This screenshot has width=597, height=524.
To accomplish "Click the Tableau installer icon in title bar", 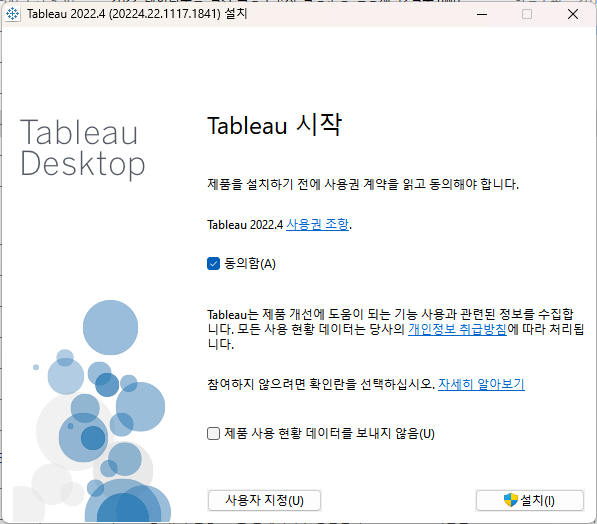I will 13,14.
